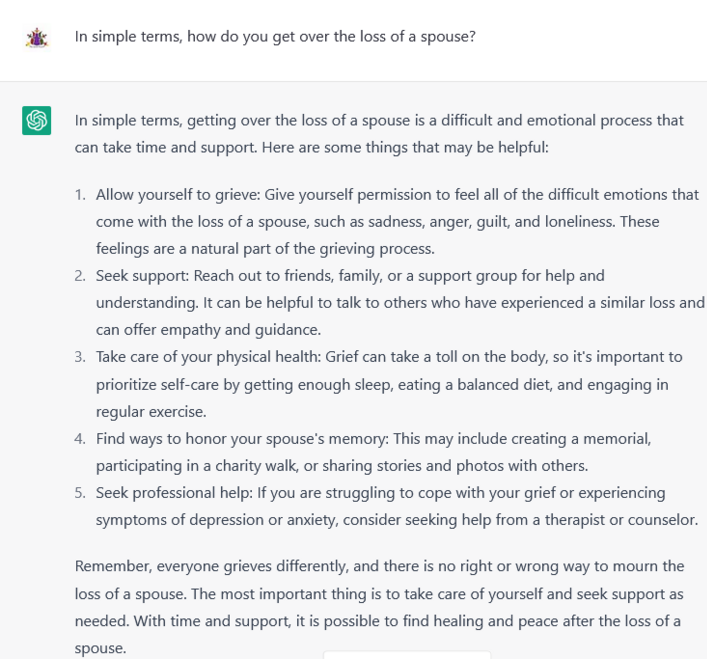707x659 pixels.
Task: Click the user's profile avatar icon
Action: 37,37
